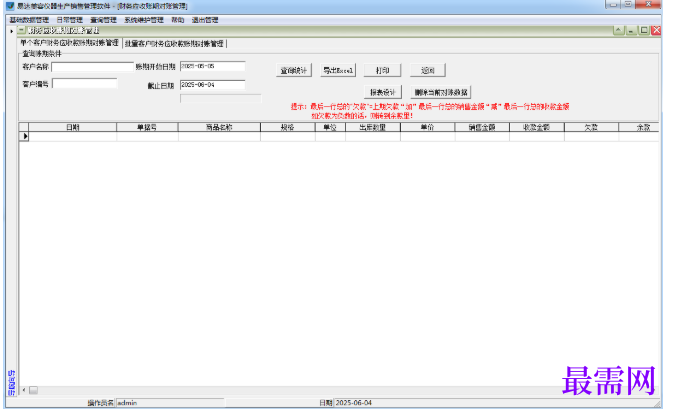The height and width of the screenshot is (412, 674).
Task: Open the 帮助 menu
Action: click(x=178, y=20)
